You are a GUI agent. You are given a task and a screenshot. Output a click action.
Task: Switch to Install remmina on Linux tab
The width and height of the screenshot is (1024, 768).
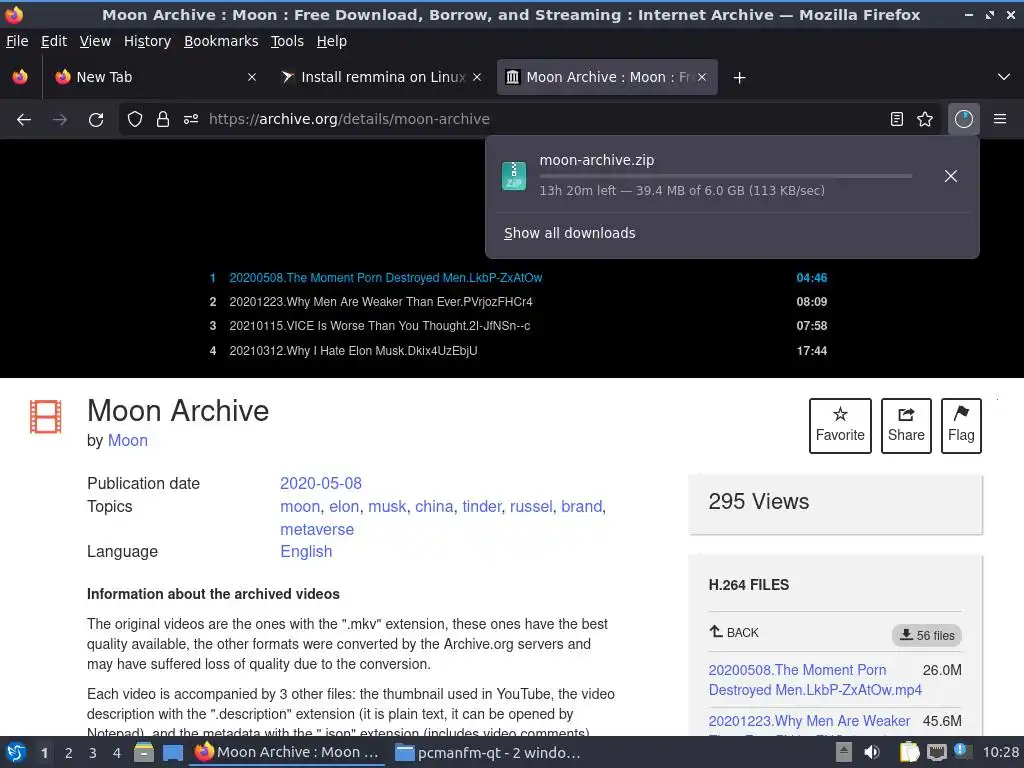(382, 77)
